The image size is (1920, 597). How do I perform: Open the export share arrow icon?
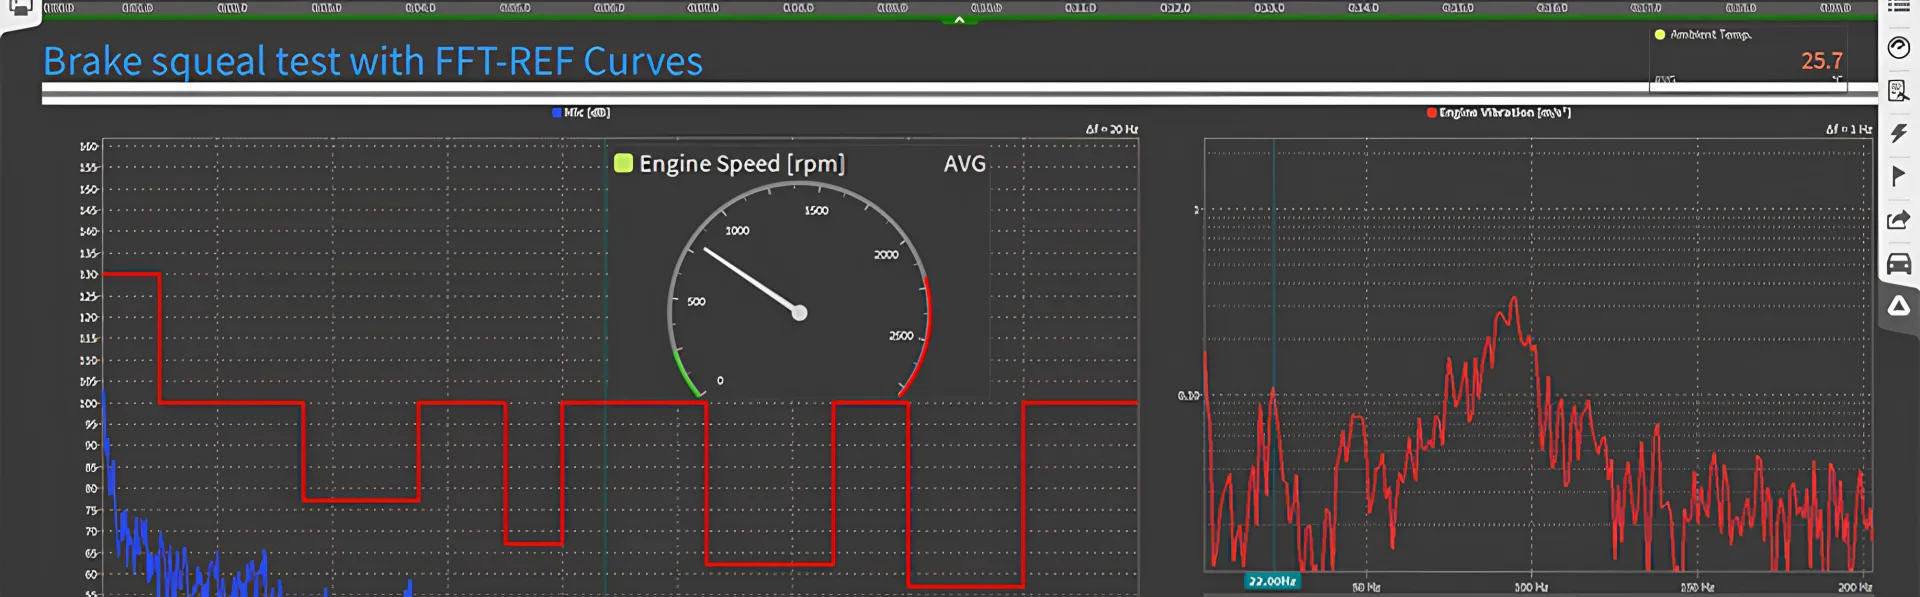click(x=1898, y=220)
